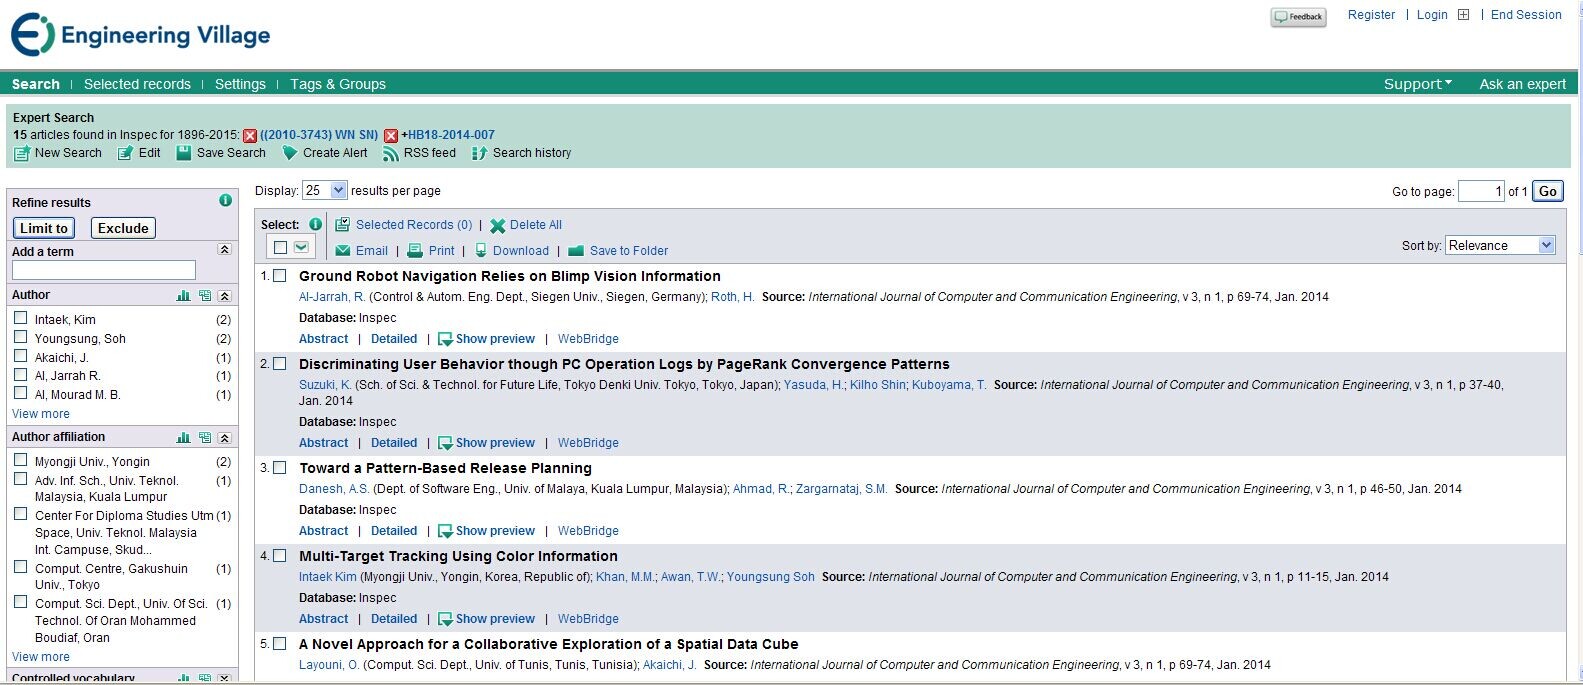Screen dimensions: 1583x685
Task: Collapse the Author affiliation section
Action: pos(224,438)
